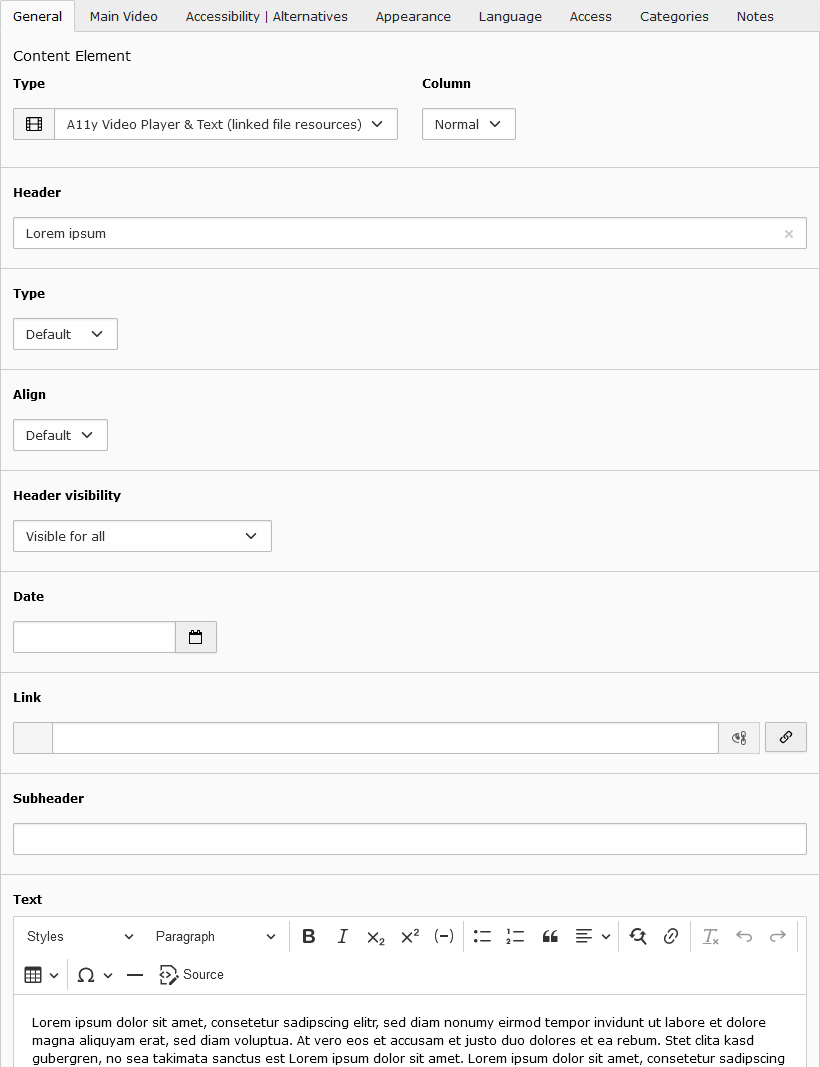Open the Styles dropdown in the editor
Image resolution: width=820 pixels, height=1067 pixels.
[x=80, y=936]
